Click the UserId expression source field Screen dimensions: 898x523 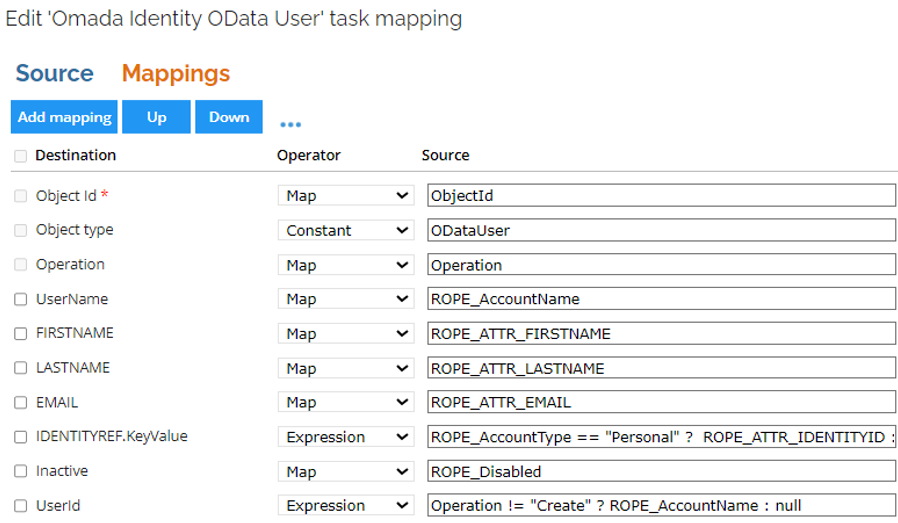[x=661, y=505]
